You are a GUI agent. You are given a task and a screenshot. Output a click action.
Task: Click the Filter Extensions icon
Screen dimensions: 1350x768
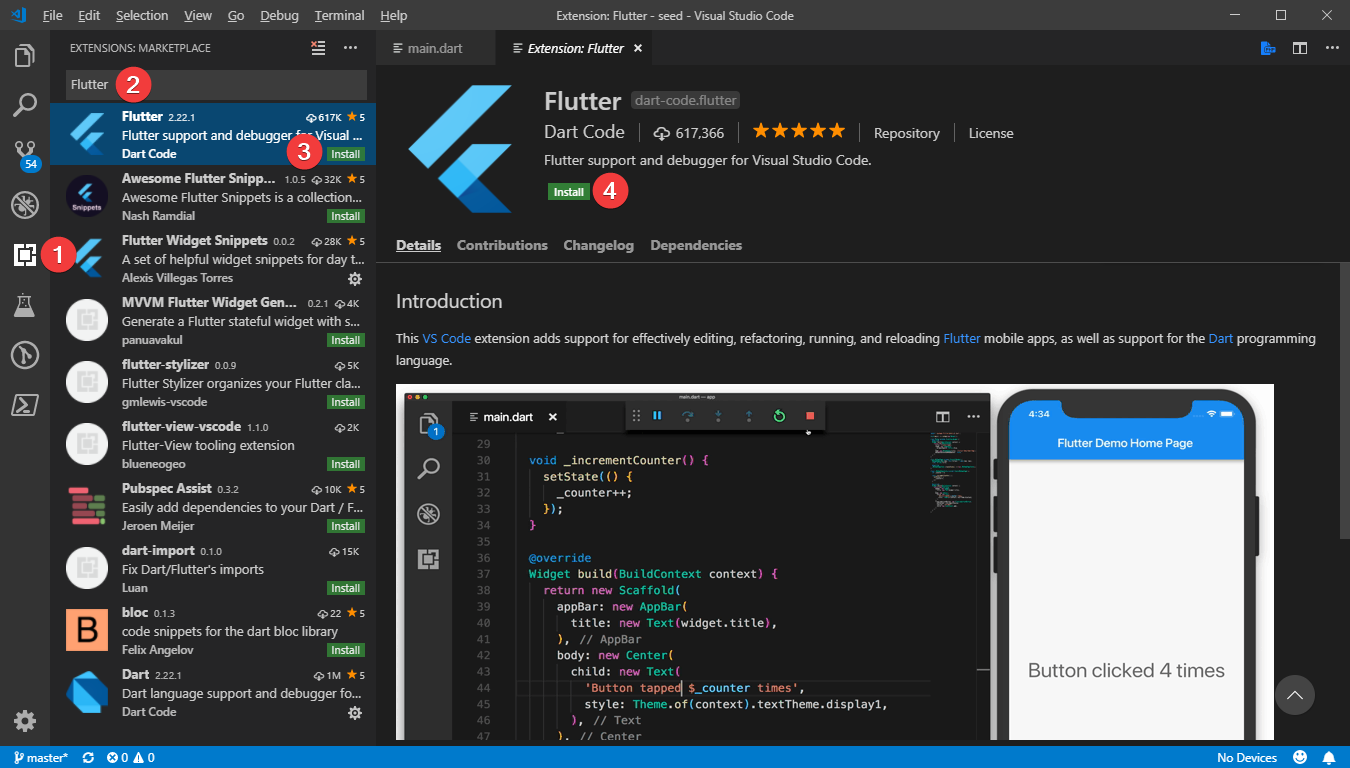(x=318, y=47)
